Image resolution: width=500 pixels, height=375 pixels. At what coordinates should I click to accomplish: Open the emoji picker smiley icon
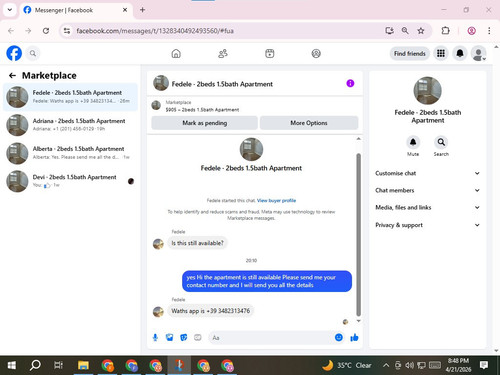pyautogui.click(x=339, y=337)
